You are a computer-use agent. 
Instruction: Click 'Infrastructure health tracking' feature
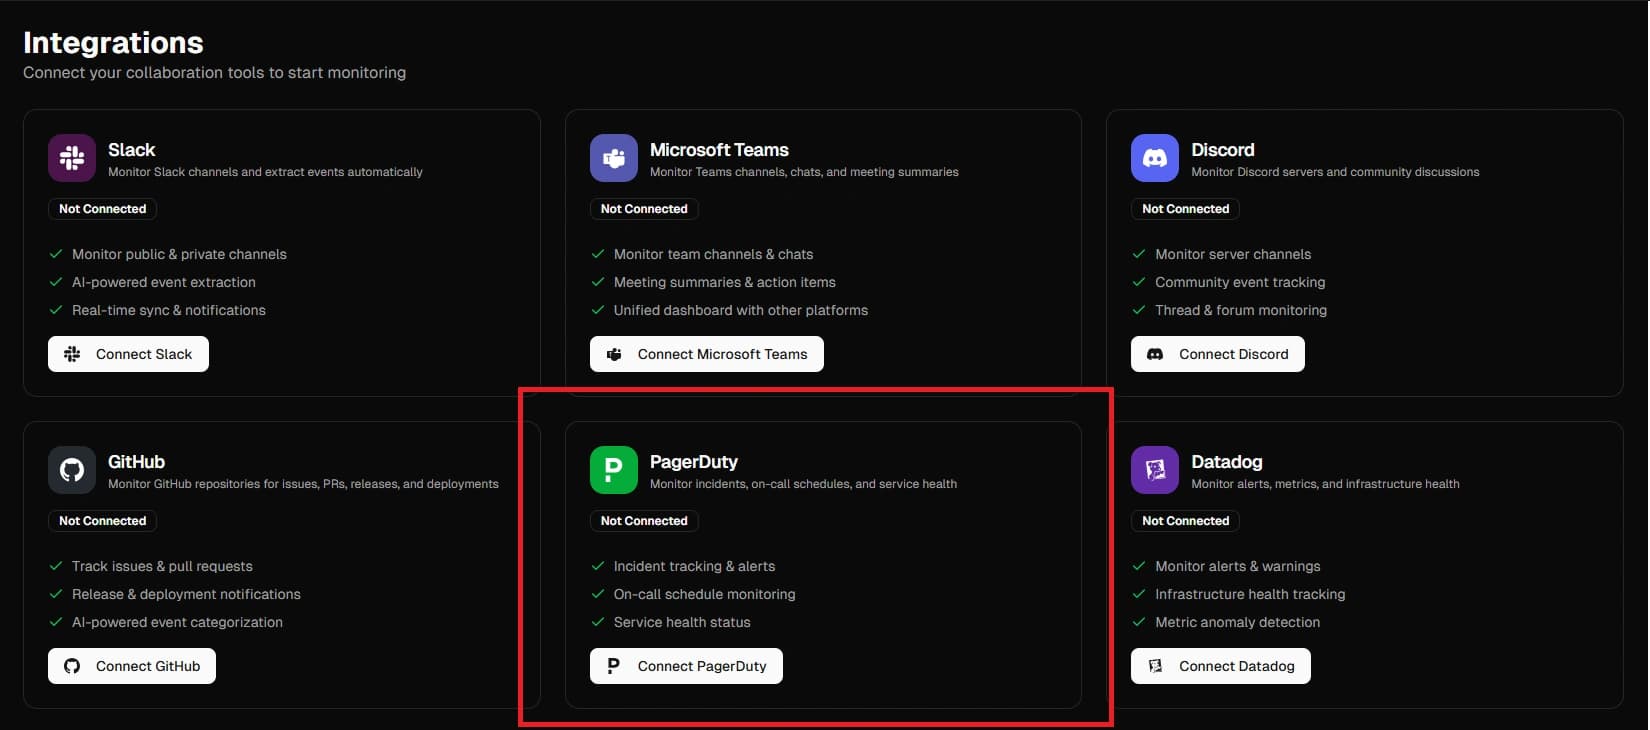(x=1250, y=594)
